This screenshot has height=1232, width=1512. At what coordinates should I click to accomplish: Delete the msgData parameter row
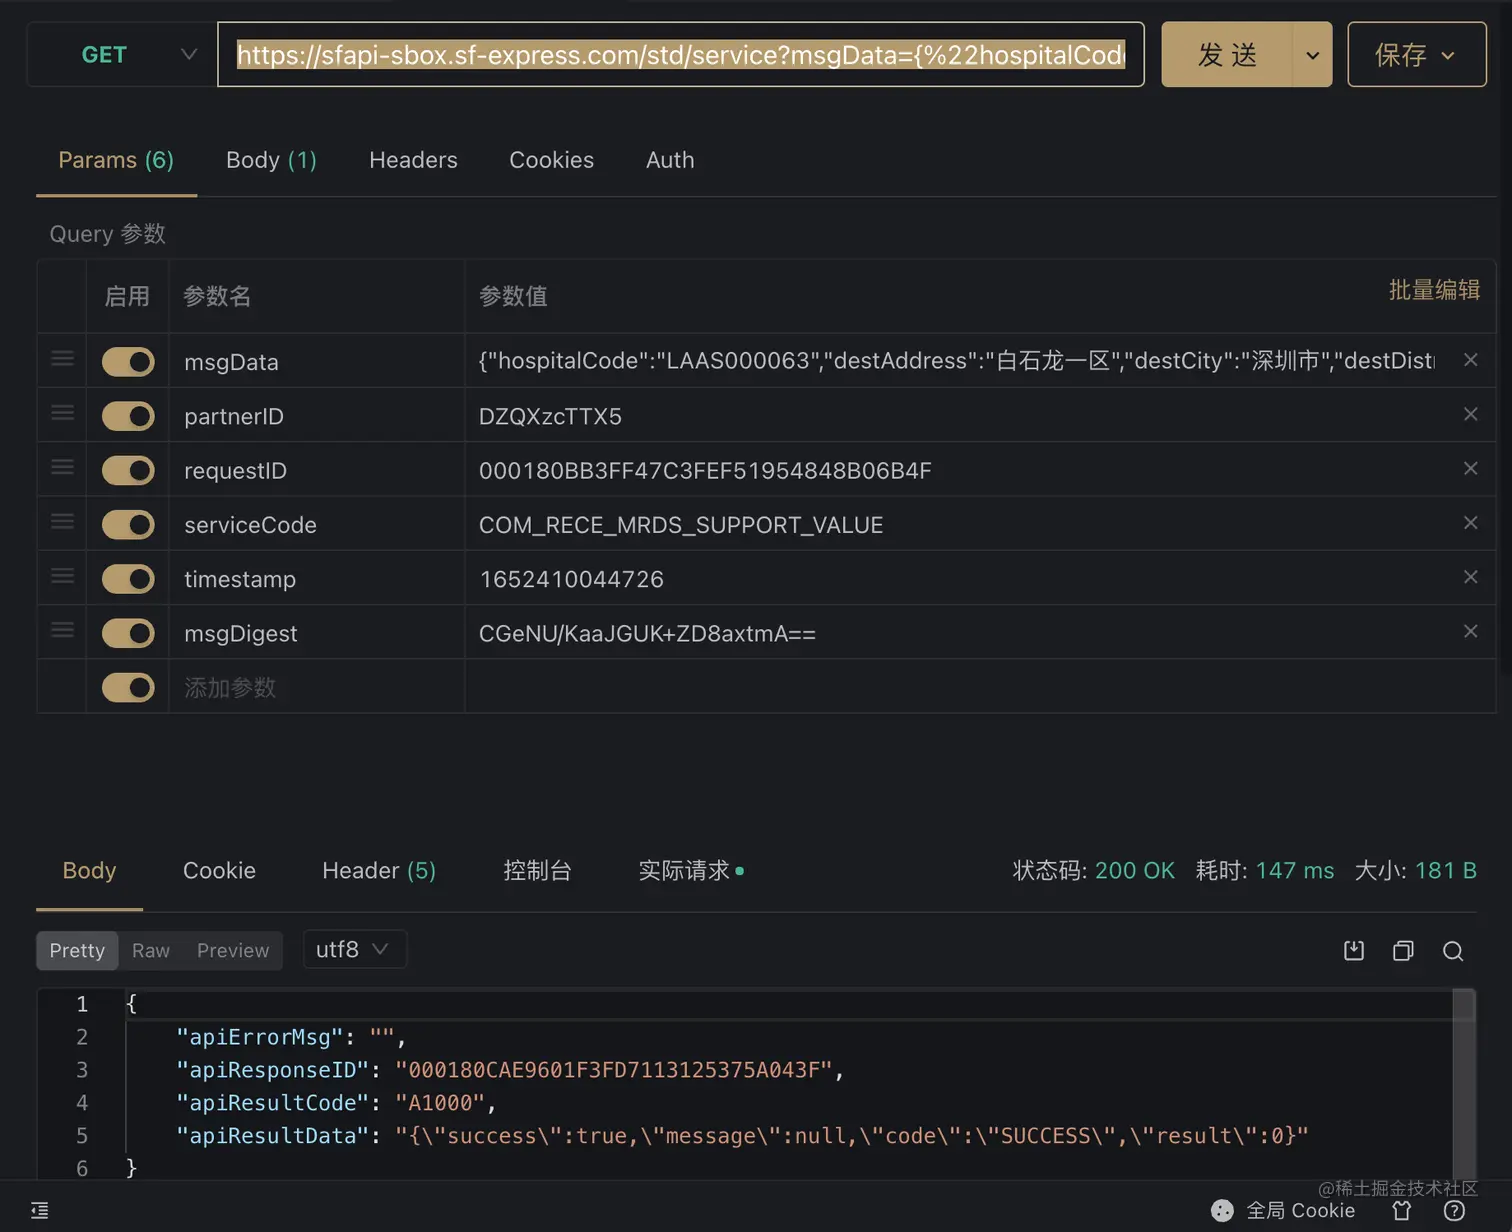(x=1470, y=360)
